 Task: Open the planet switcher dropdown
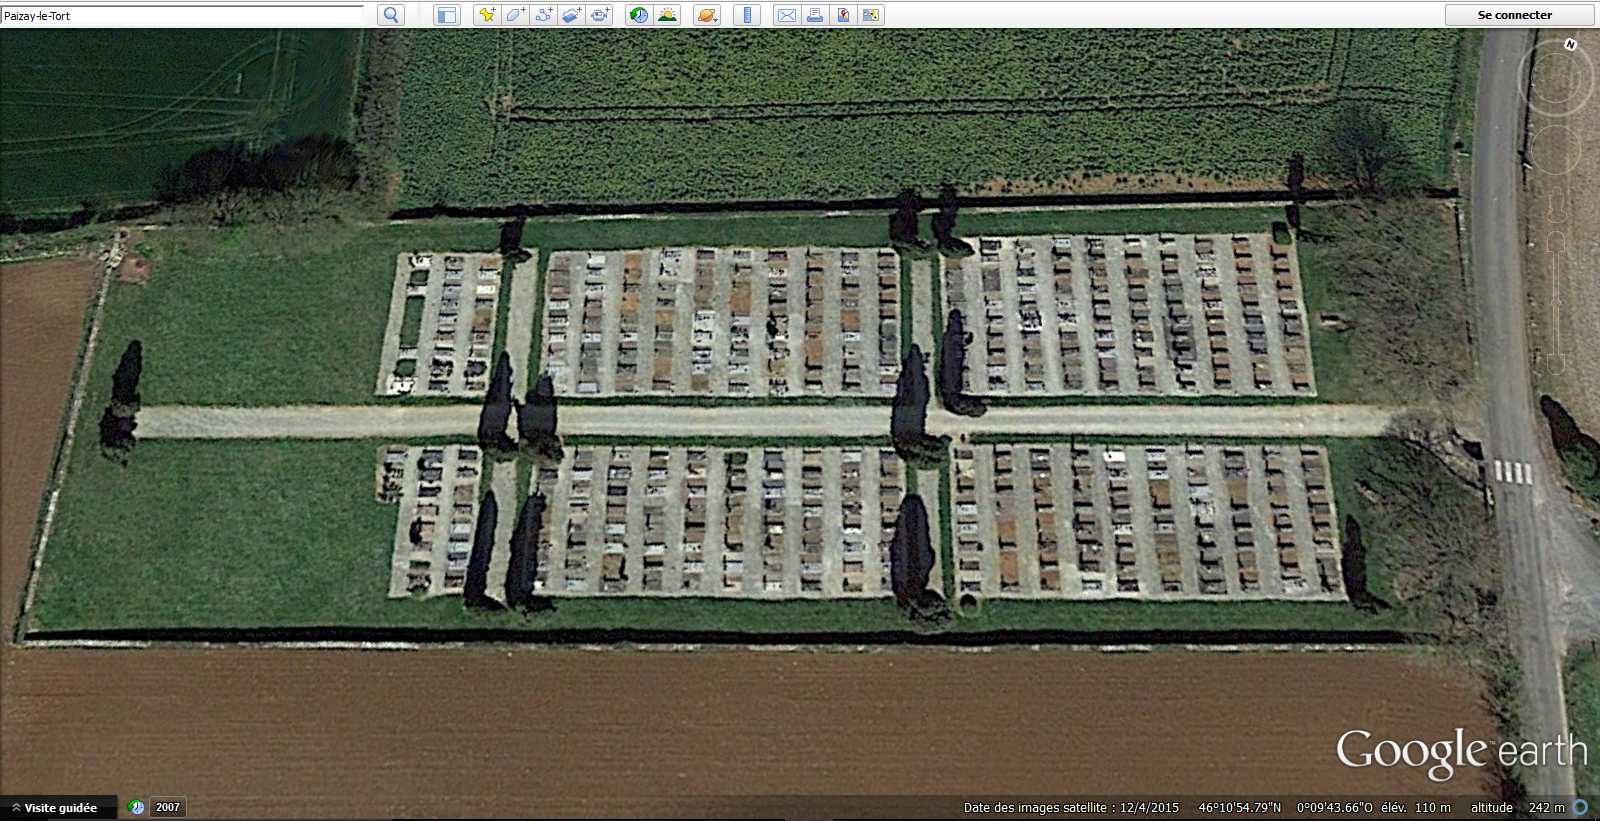coord(707,15)
